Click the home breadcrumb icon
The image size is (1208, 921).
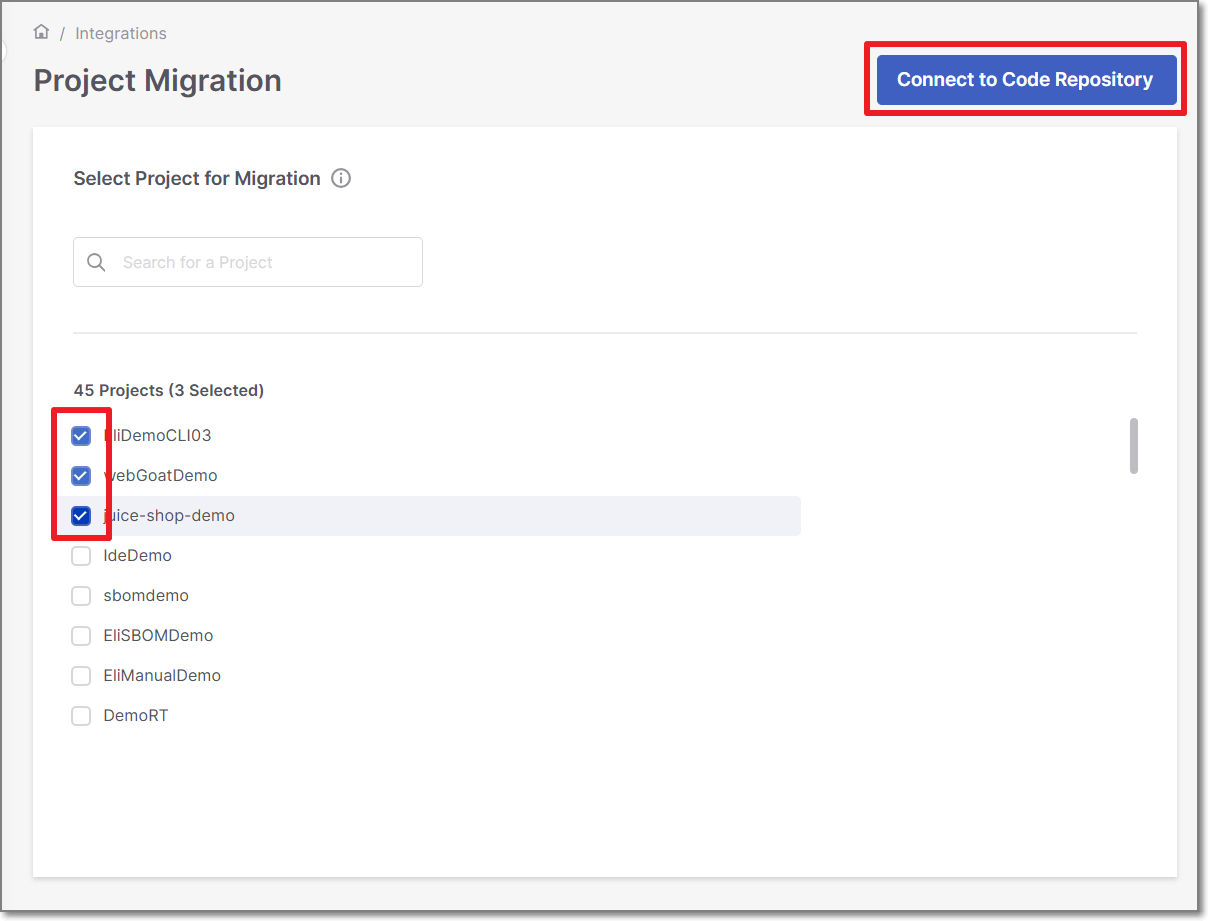pos(40,32)
